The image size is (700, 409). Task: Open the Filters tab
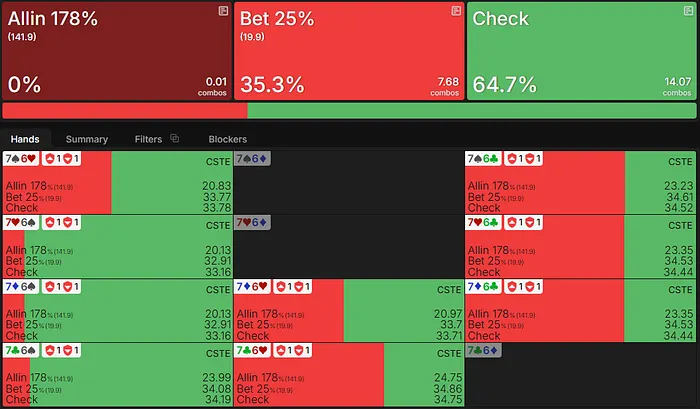coord(148,139)
